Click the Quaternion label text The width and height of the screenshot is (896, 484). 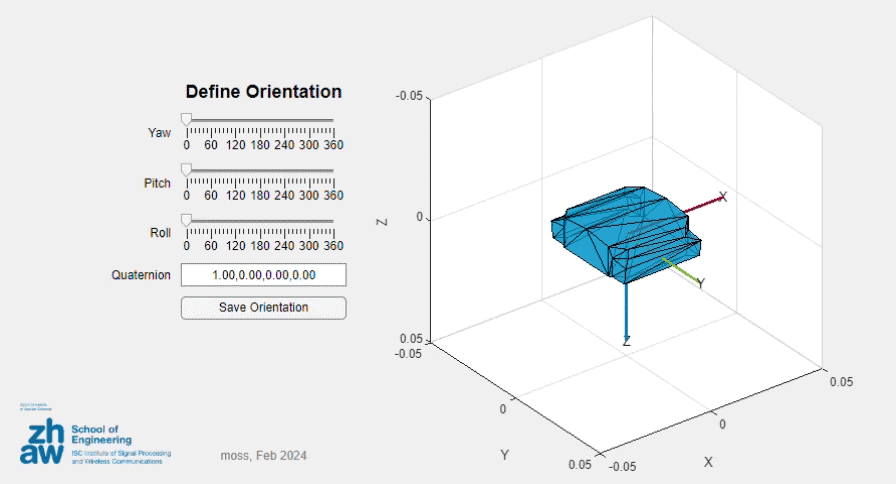coord(141,275)
